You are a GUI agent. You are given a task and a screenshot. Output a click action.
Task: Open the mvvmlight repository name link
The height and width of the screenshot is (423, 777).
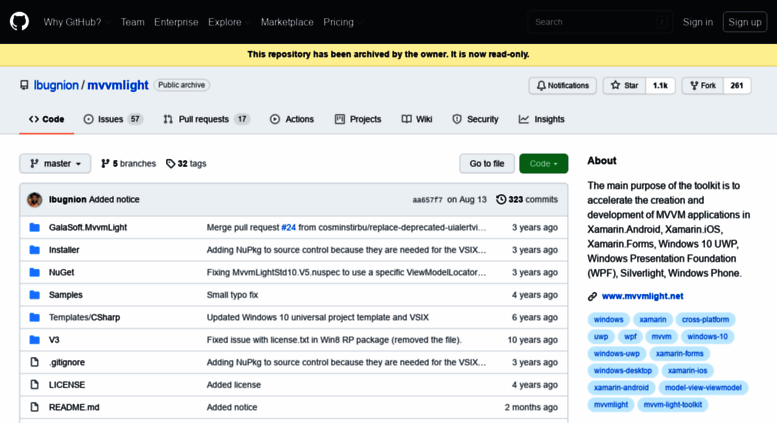118,85
